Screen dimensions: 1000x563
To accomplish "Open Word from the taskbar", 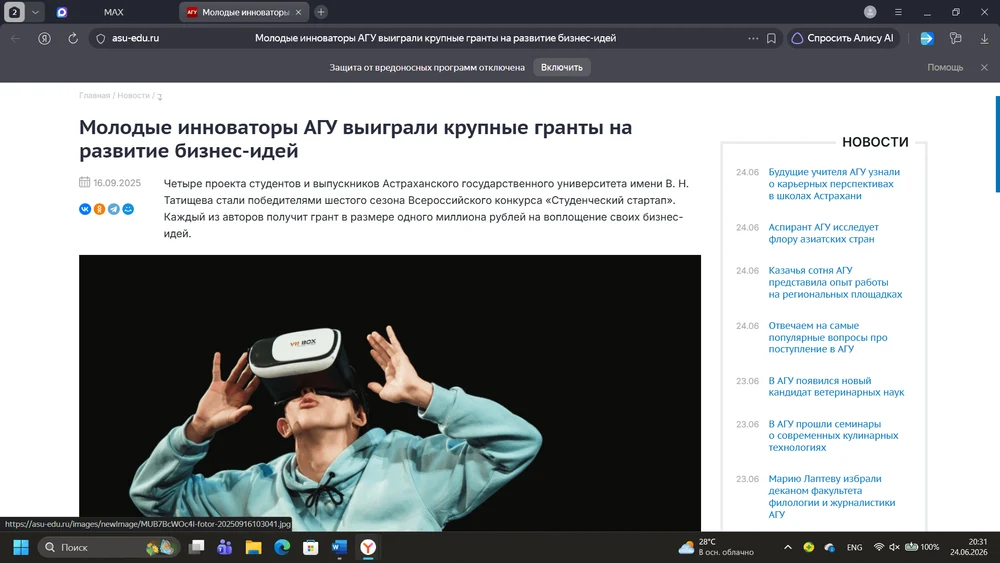I will [x=339, y=547].
